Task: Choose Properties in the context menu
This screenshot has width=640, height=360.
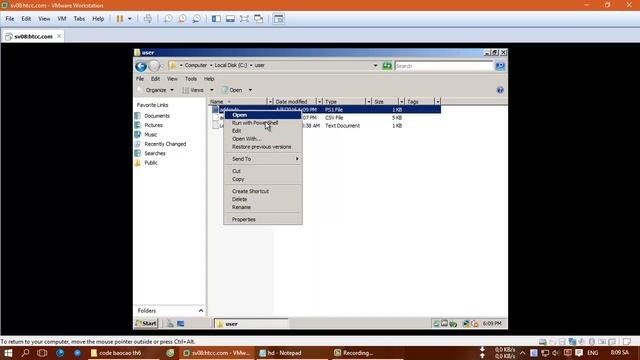Action: 263,220
